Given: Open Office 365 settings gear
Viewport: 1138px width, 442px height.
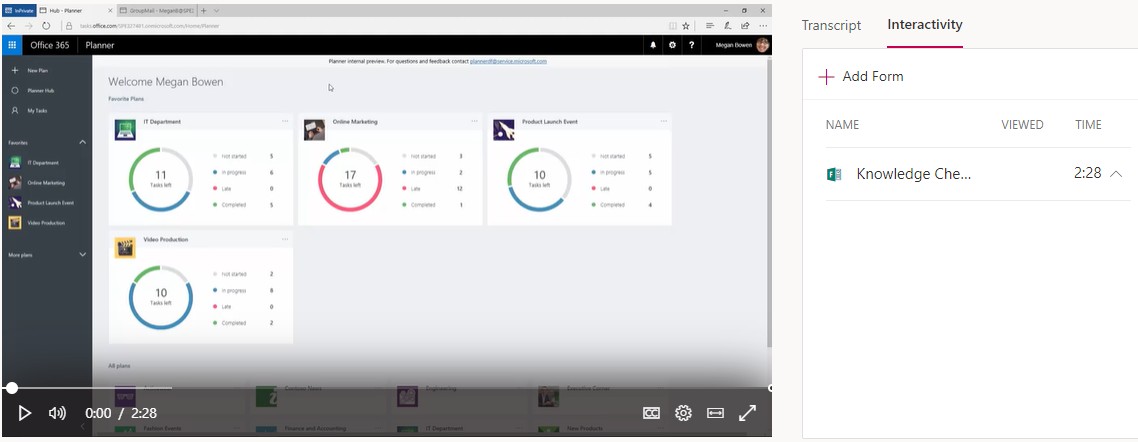Looking at the screenshot, I should (673, 45).
